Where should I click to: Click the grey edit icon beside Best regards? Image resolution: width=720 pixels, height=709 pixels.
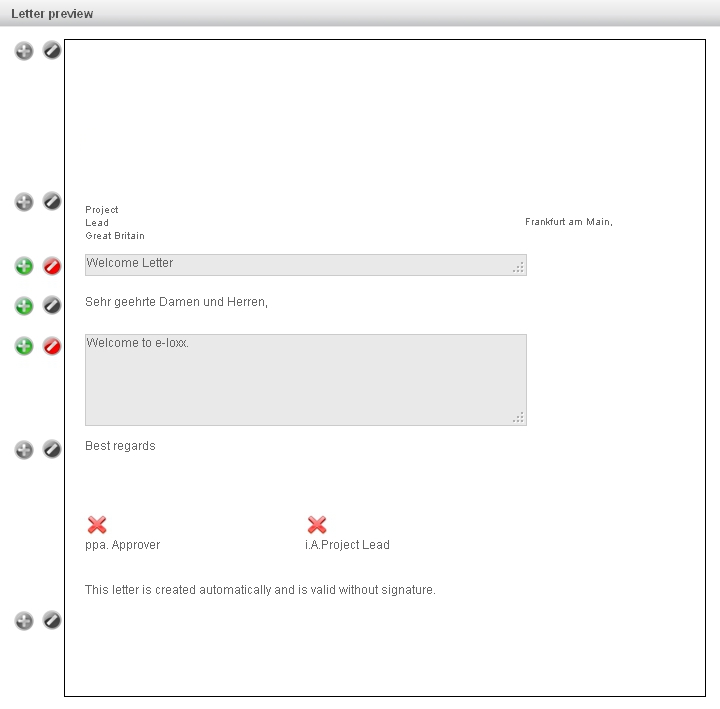tap(52, 449)
